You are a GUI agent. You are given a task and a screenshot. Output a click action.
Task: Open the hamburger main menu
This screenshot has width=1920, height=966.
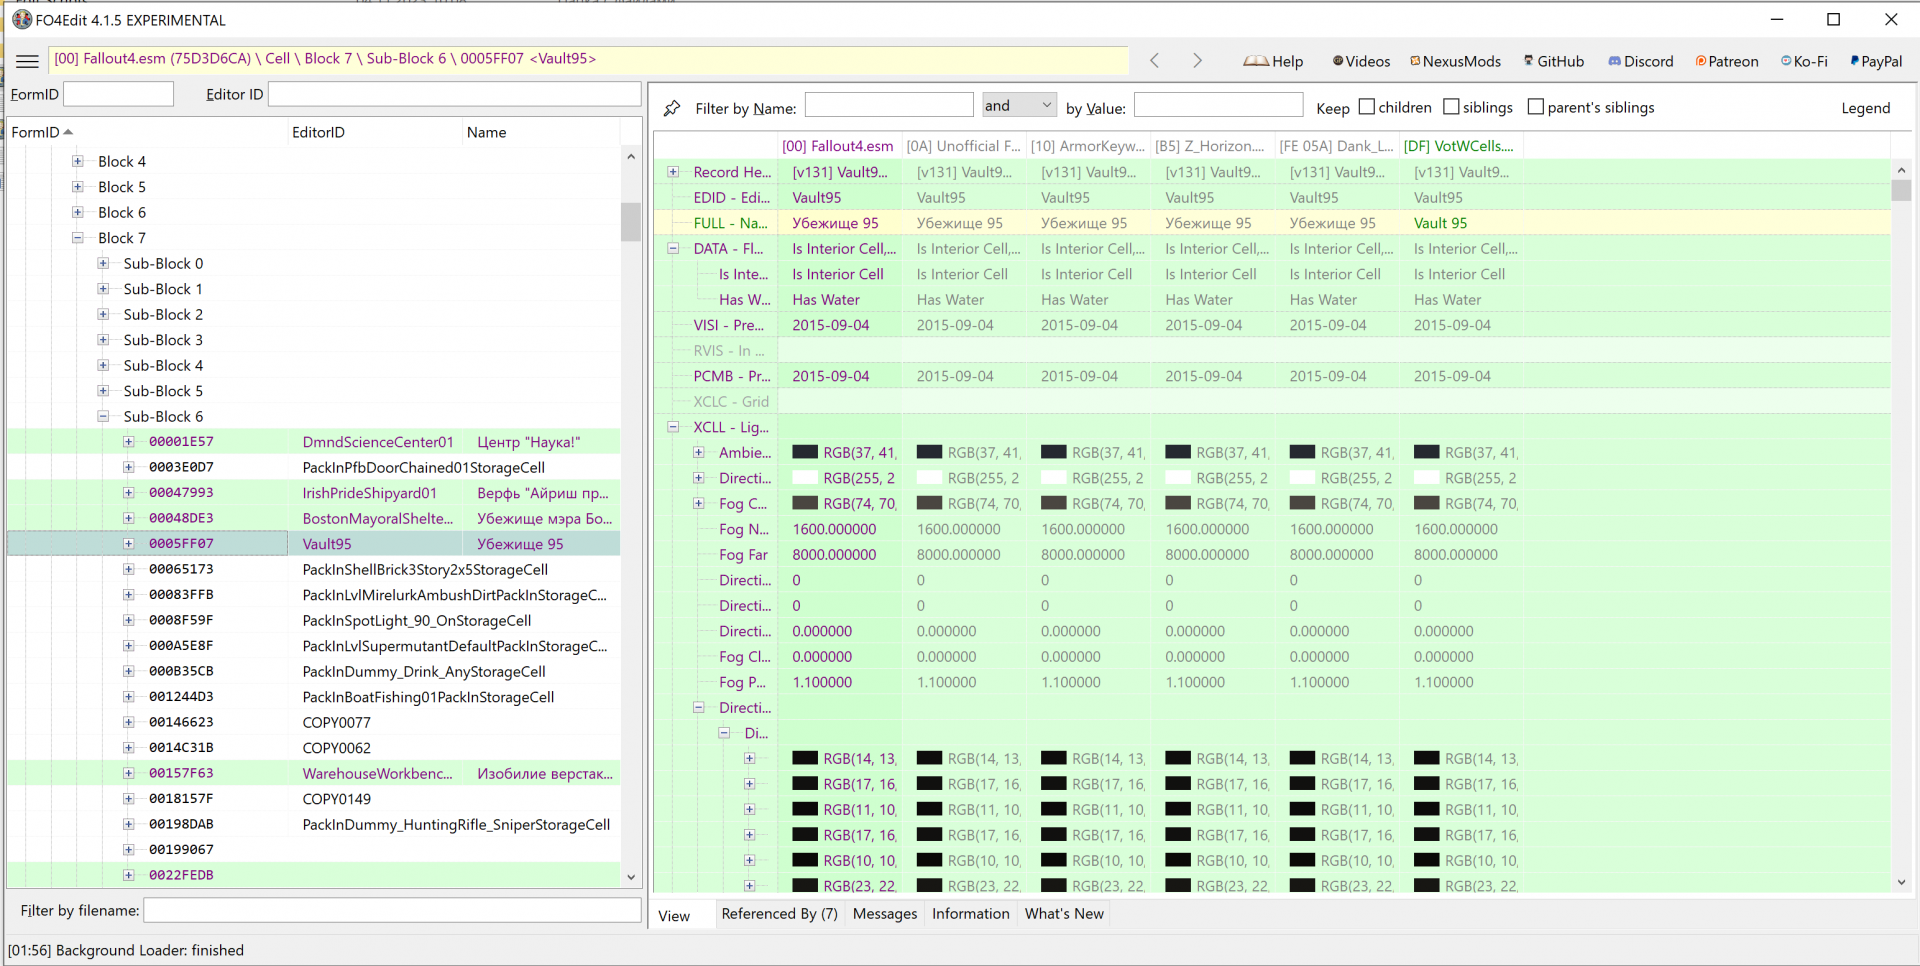point(28,61)
